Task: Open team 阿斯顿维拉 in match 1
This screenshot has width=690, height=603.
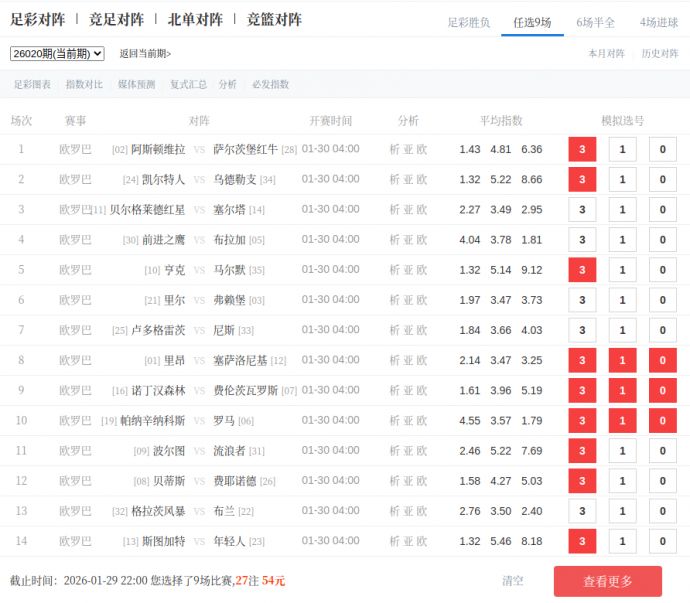Action: coord(158,150)
